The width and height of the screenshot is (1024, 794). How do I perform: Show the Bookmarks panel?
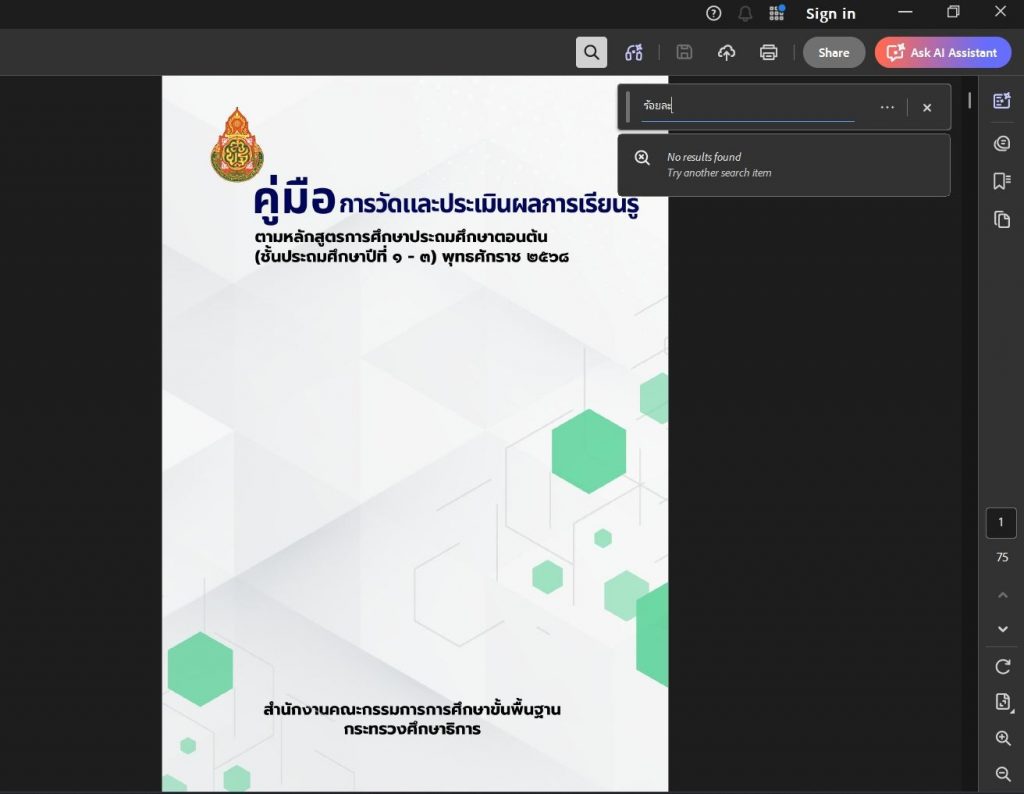tap(1002, 181)
